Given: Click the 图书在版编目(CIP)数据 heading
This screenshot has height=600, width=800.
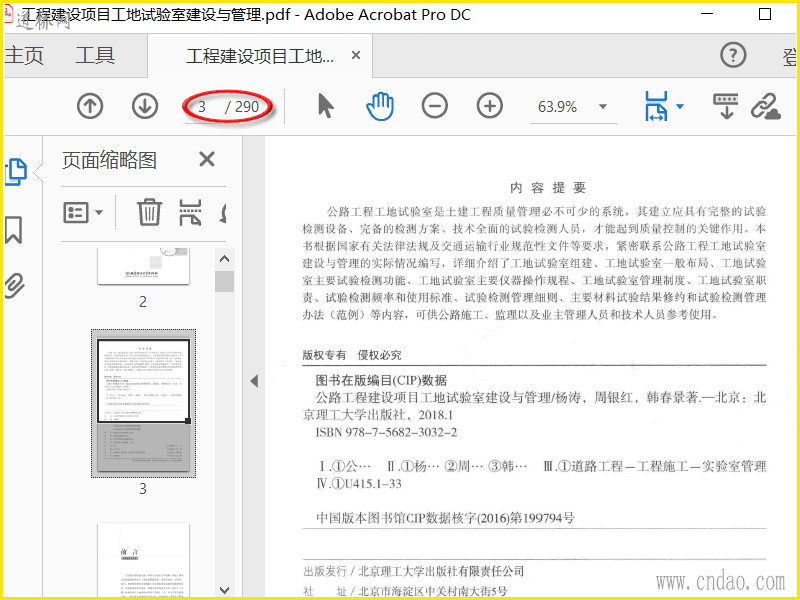Looking at the screenshot, I should (381, 380).
